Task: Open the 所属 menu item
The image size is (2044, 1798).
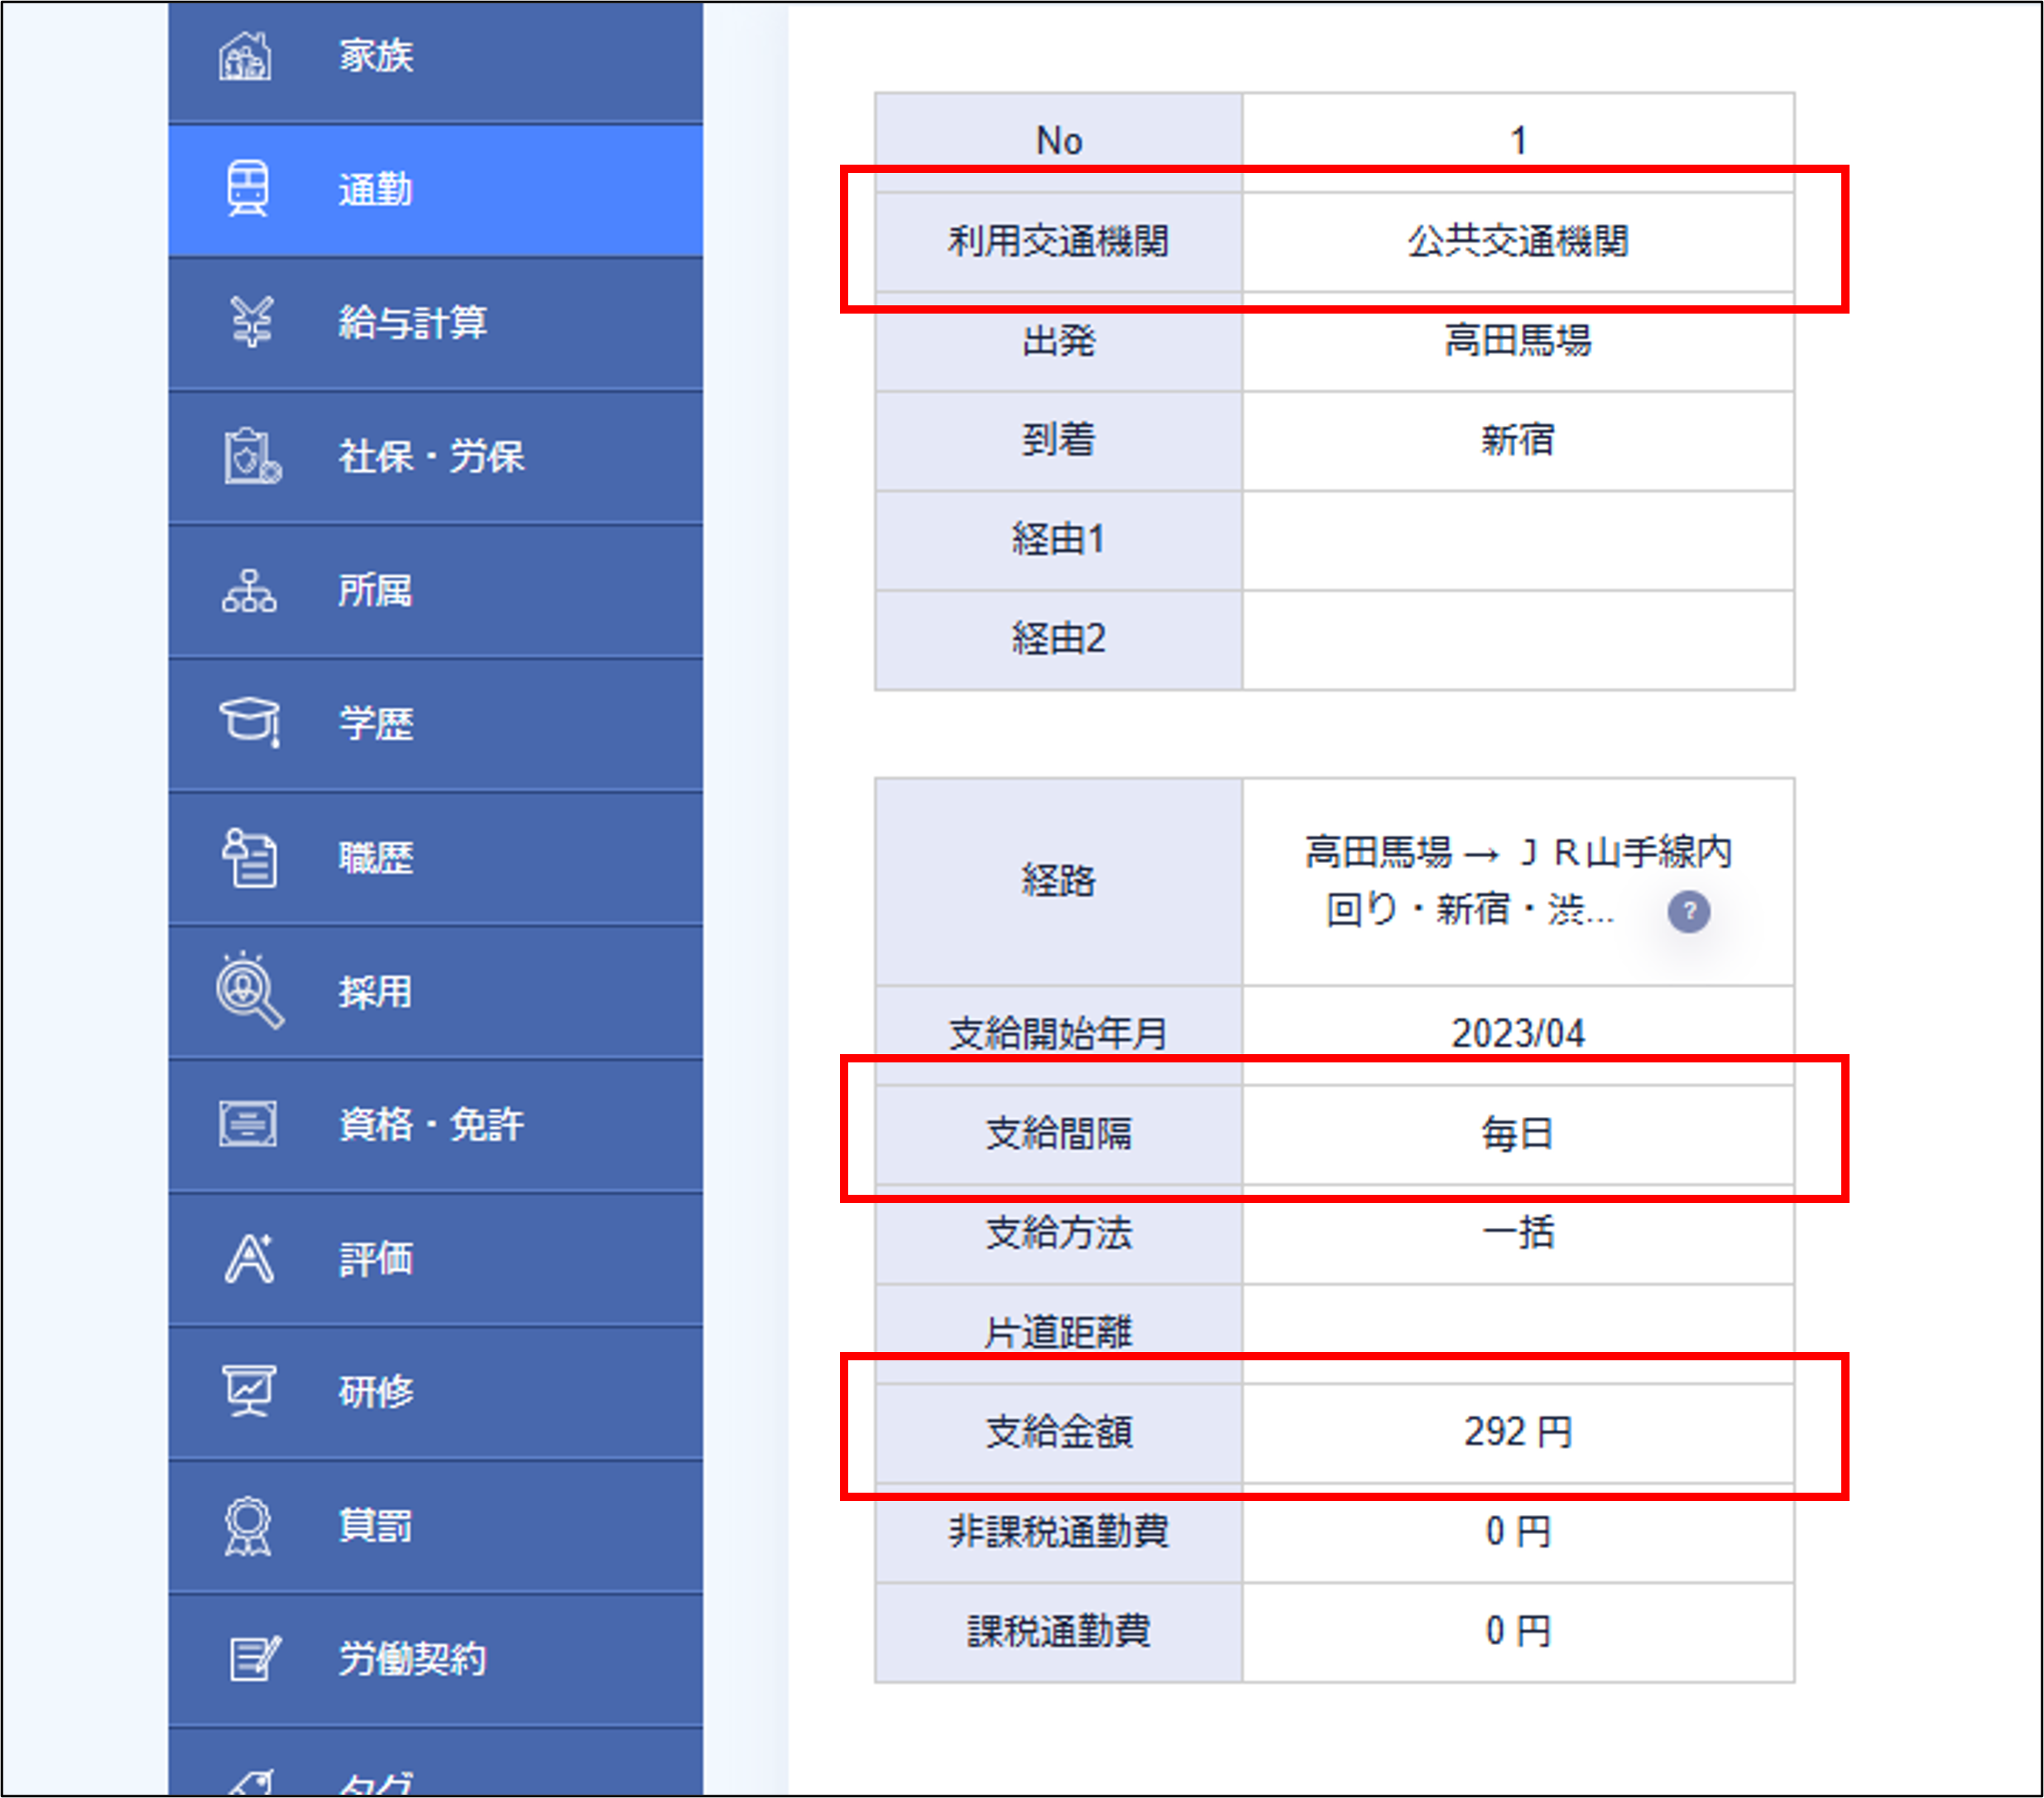Action: point(435,590)
